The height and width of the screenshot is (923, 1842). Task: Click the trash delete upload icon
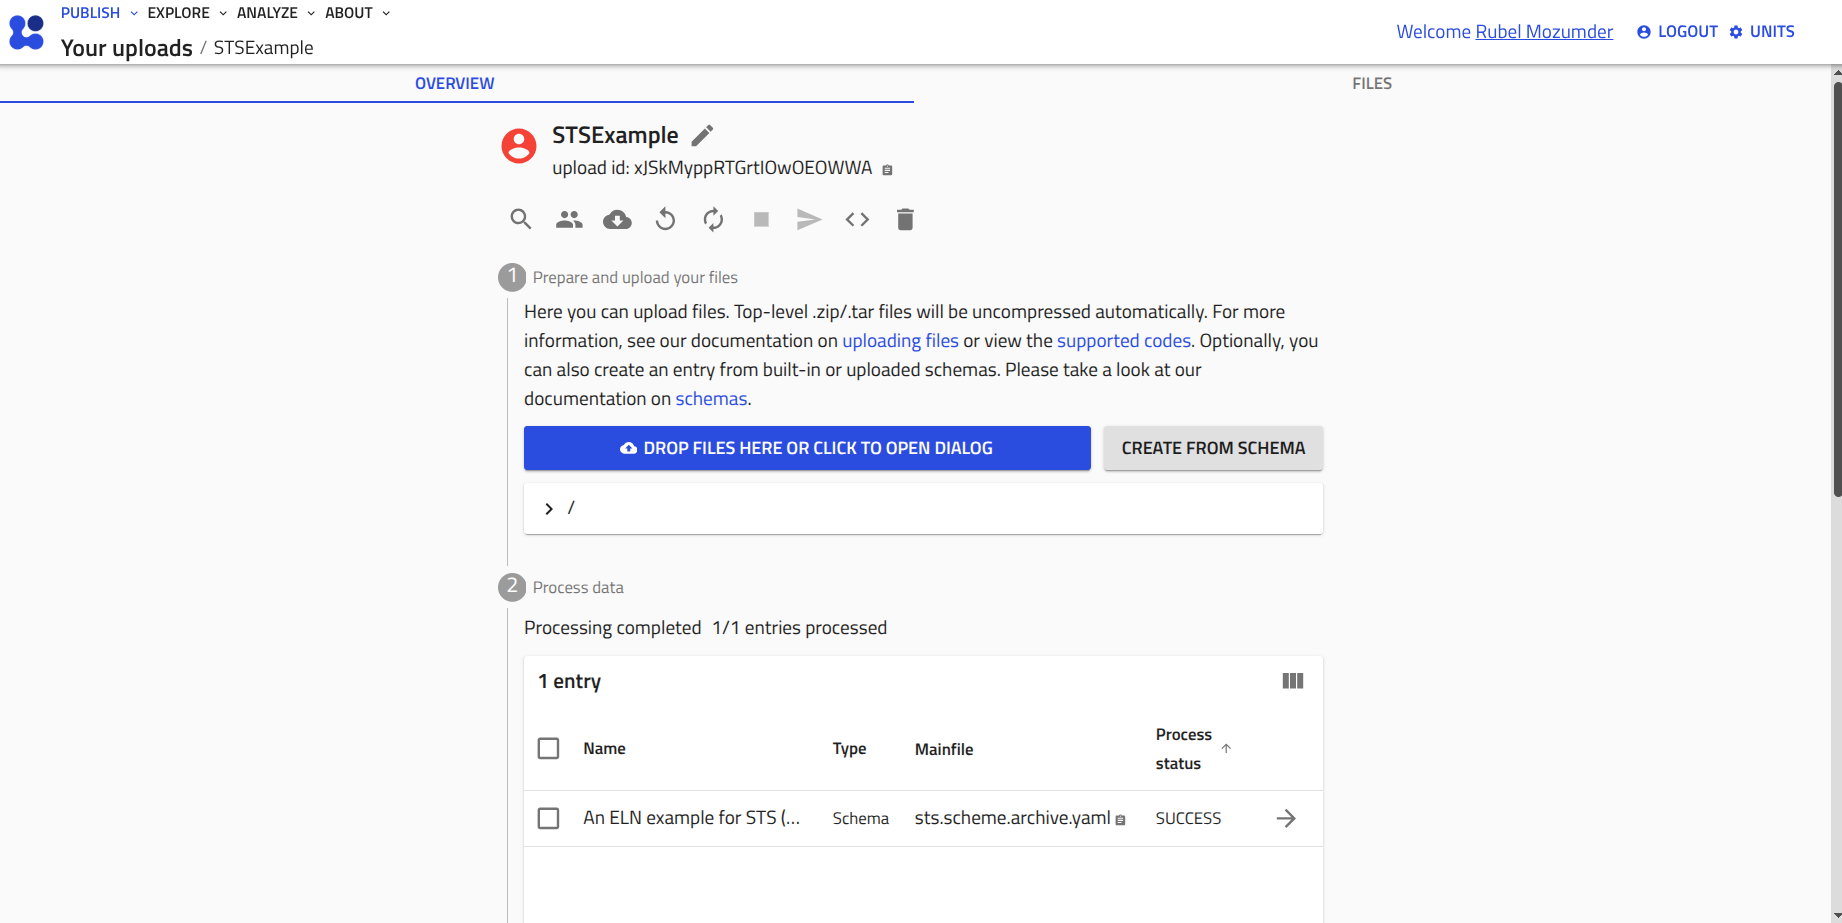(x=905, y=219)
